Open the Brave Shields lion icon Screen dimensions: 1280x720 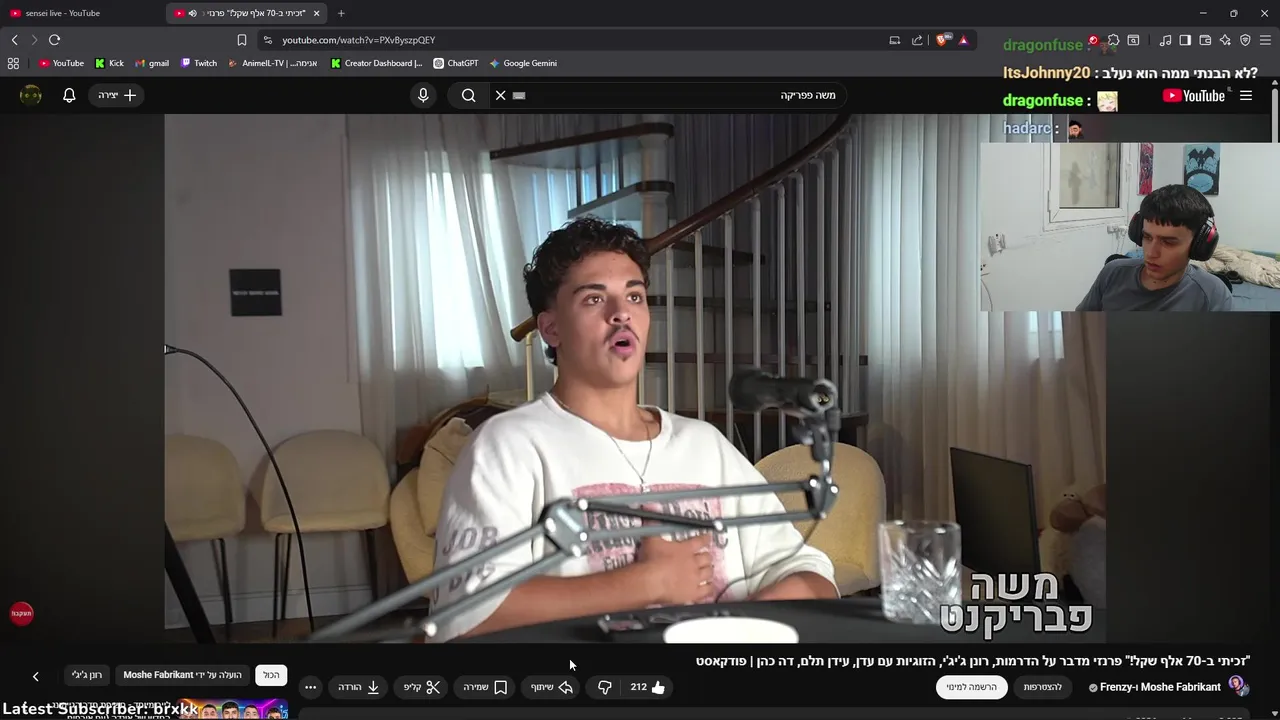[941, 40]
